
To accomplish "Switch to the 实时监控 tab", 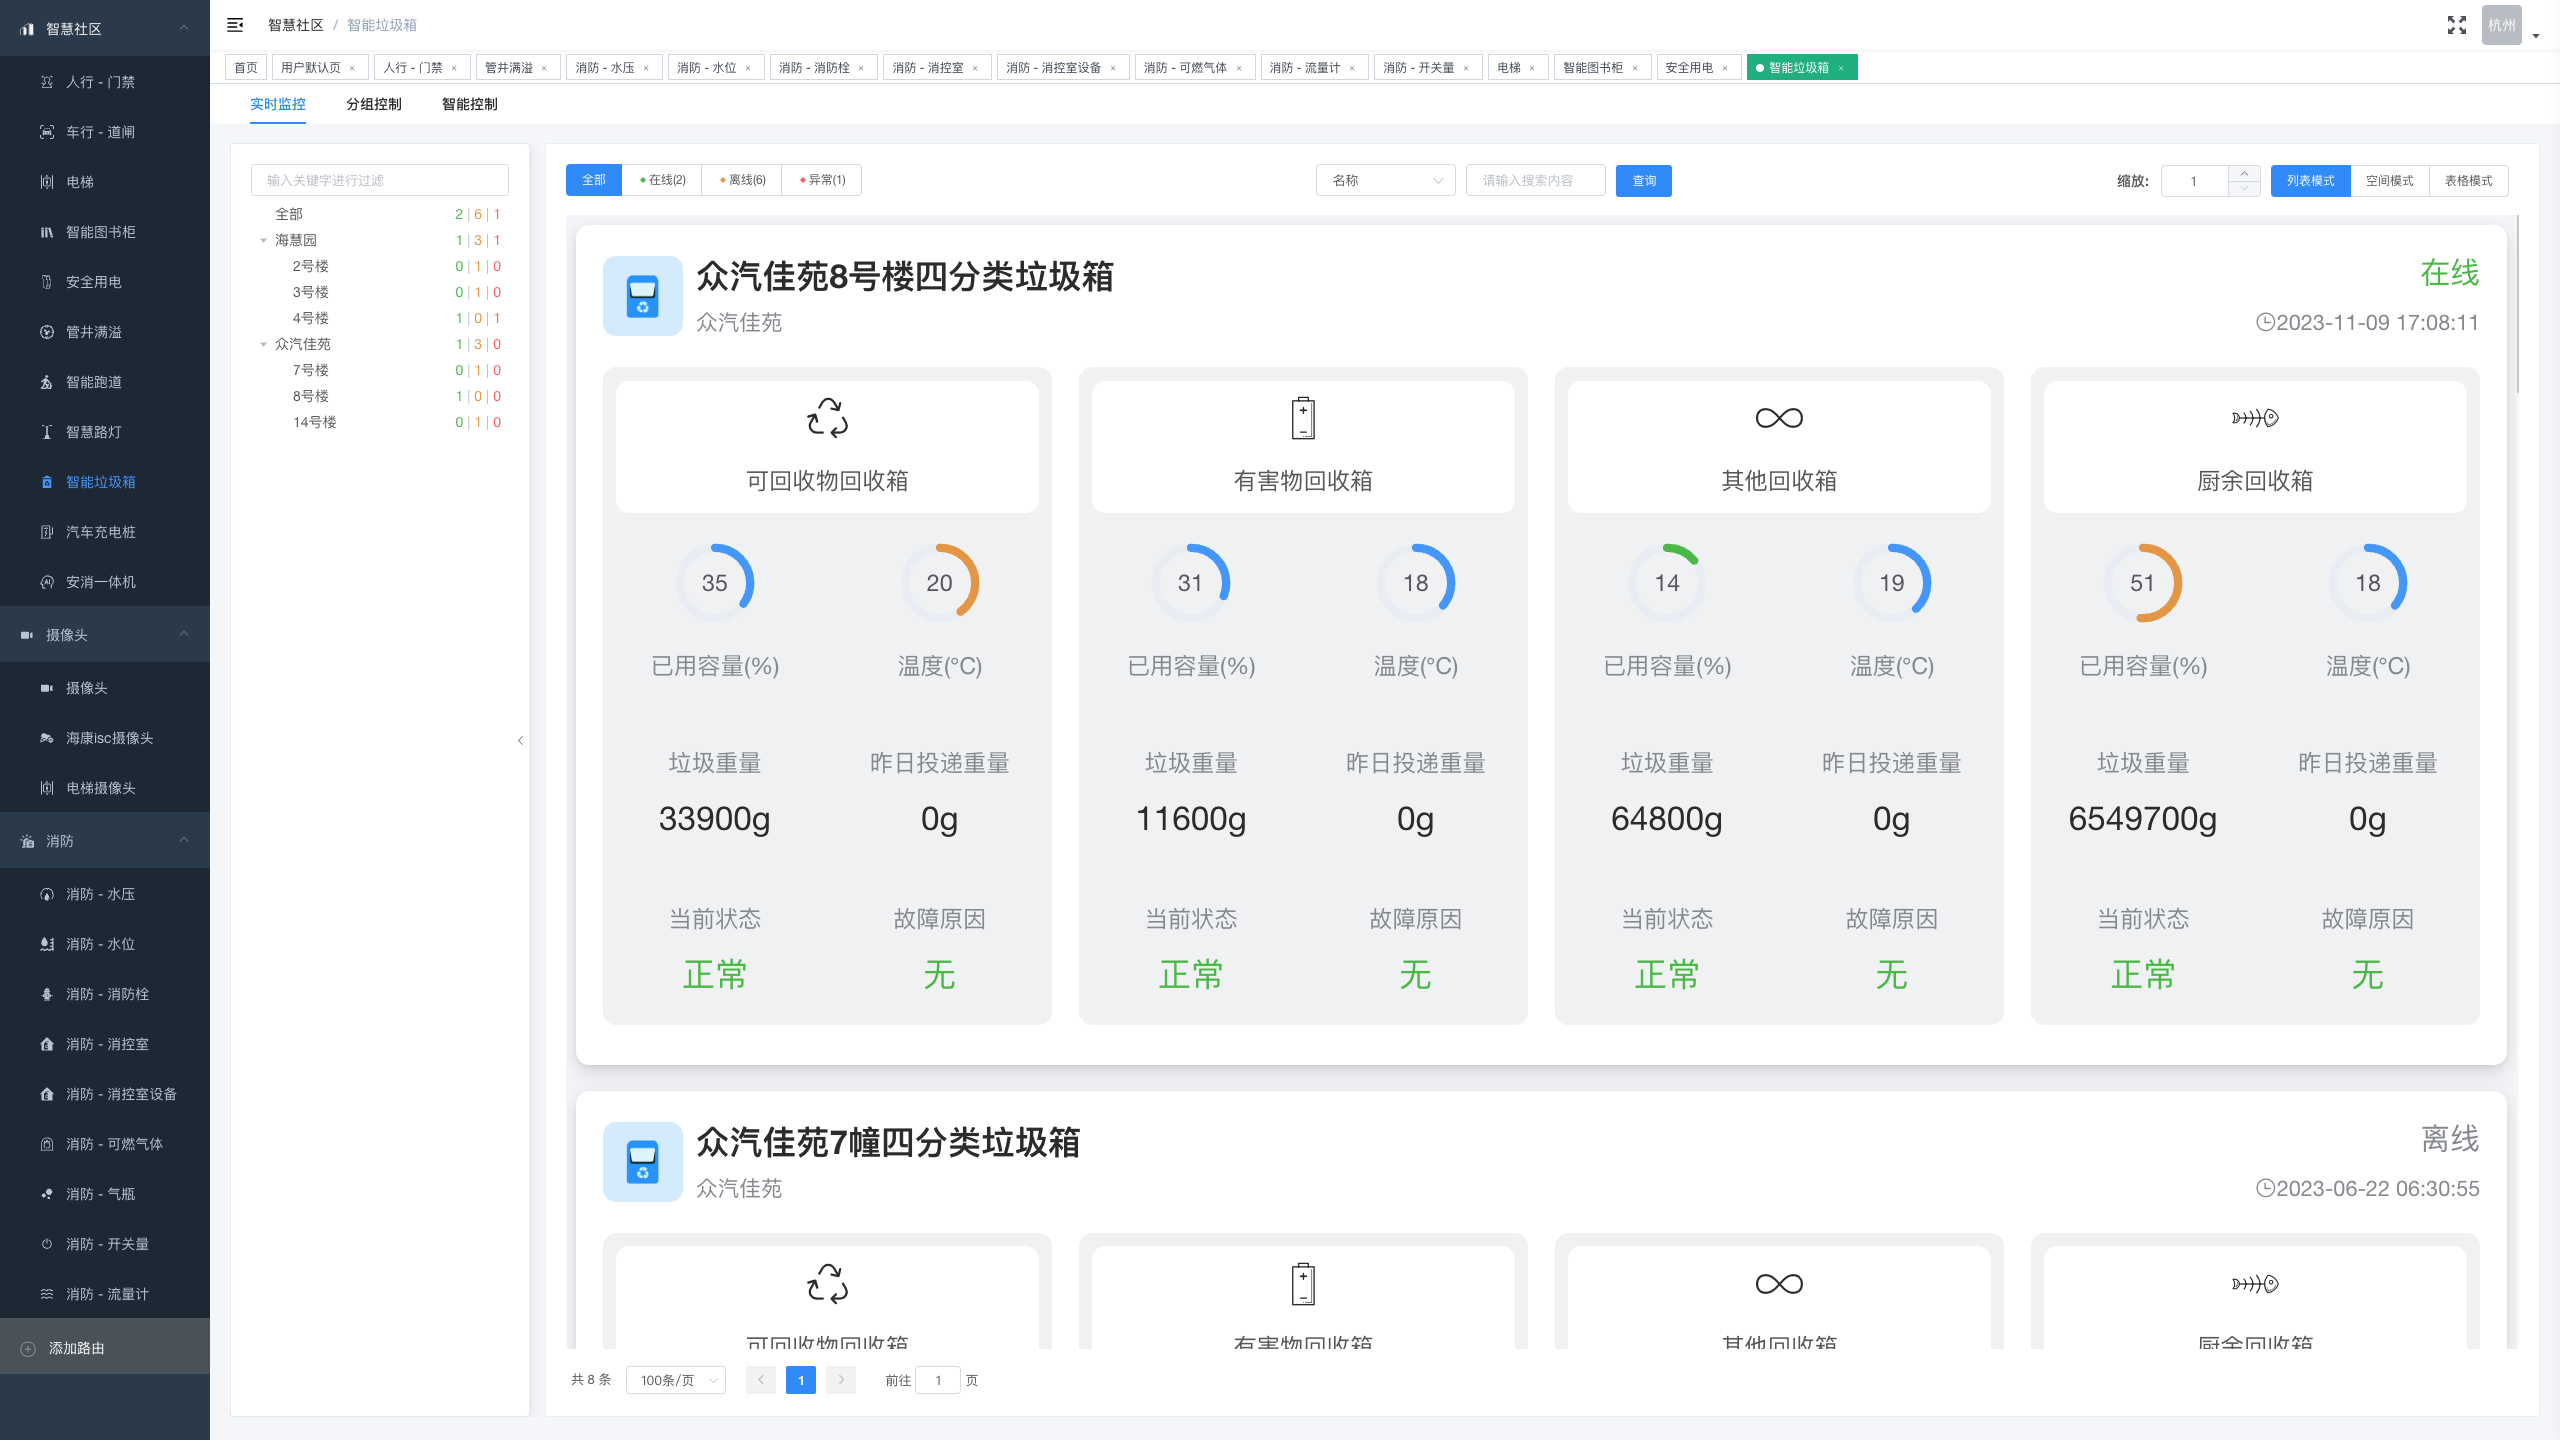I will (278, 104).
